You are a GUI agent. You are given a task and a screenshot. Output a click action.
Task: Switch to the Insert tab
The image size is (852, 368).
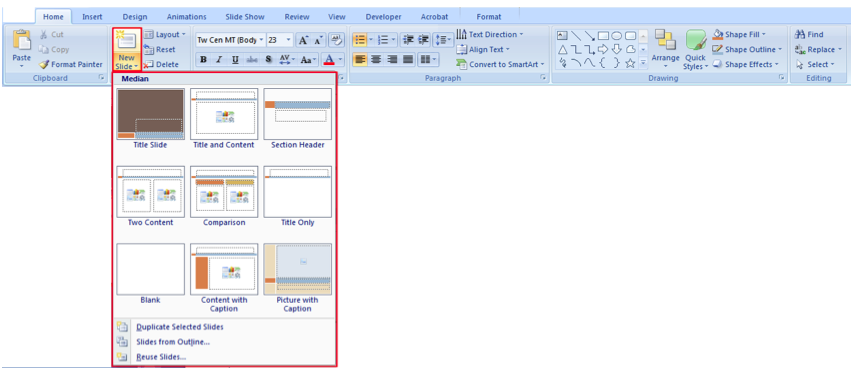92,17
